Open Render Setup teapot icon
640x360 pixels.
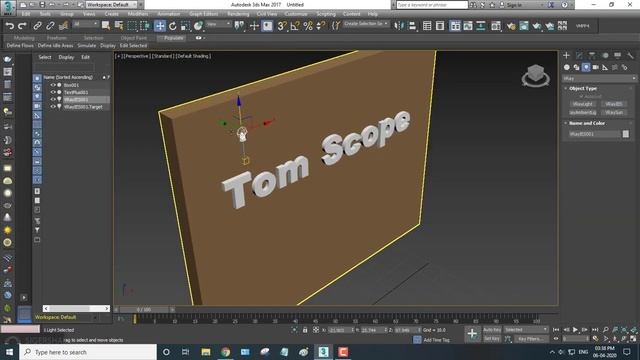(x=511, y=26)
